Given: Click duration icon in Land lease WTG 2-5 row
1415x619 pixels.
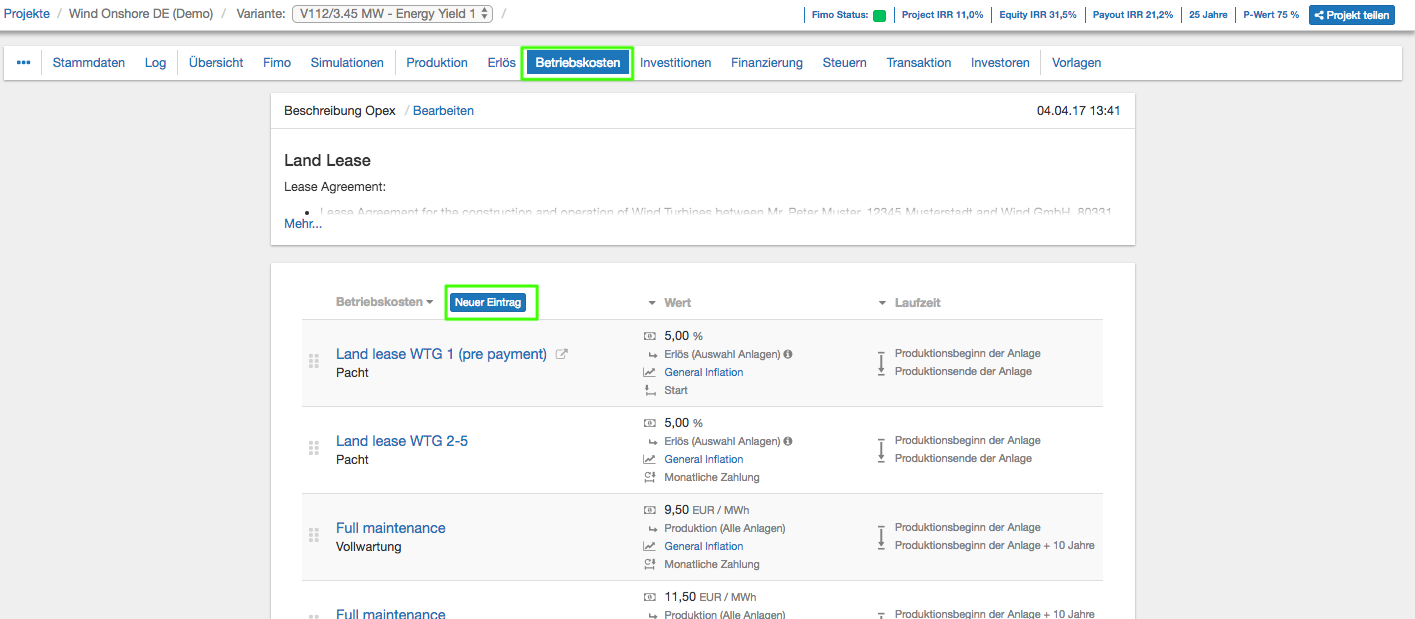Looking at the screenshot, I should [x=881, y=449].
